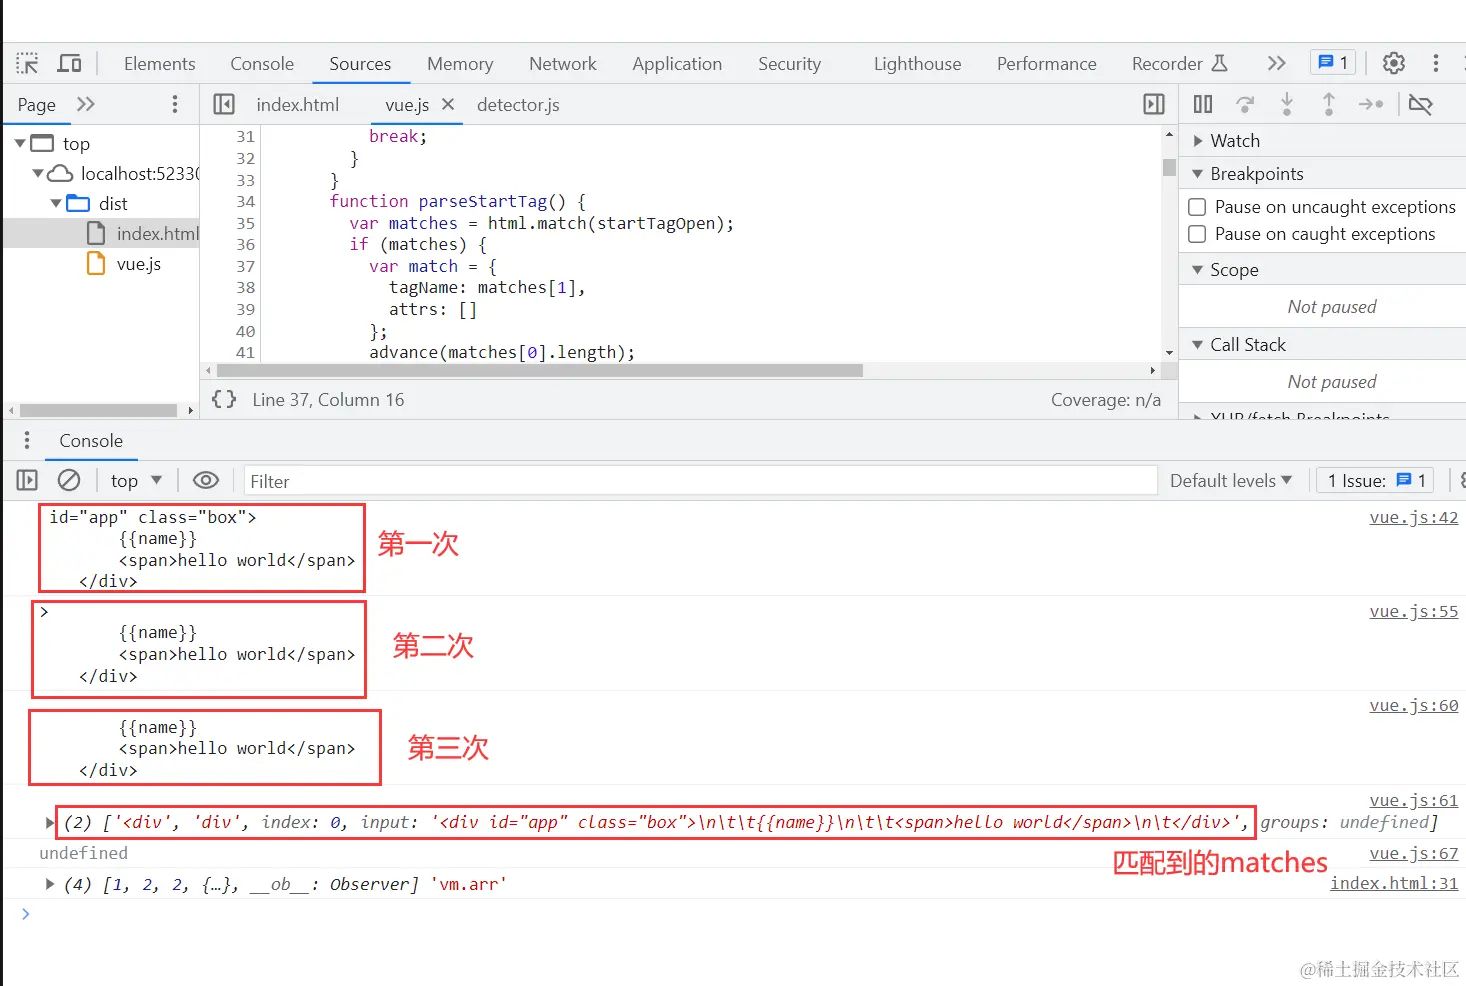Viewport: 1466px width, 986px height.
Task: Click the code editor vertical scrollbar thumb
Action: pos(1169,167)
